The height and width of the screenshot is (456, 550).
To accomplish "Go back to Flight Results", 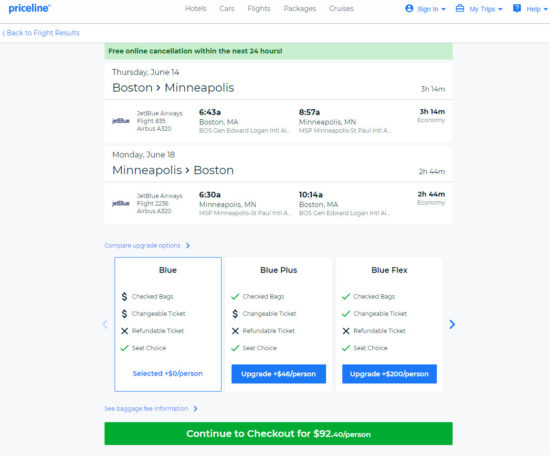I will click(41, 33).
